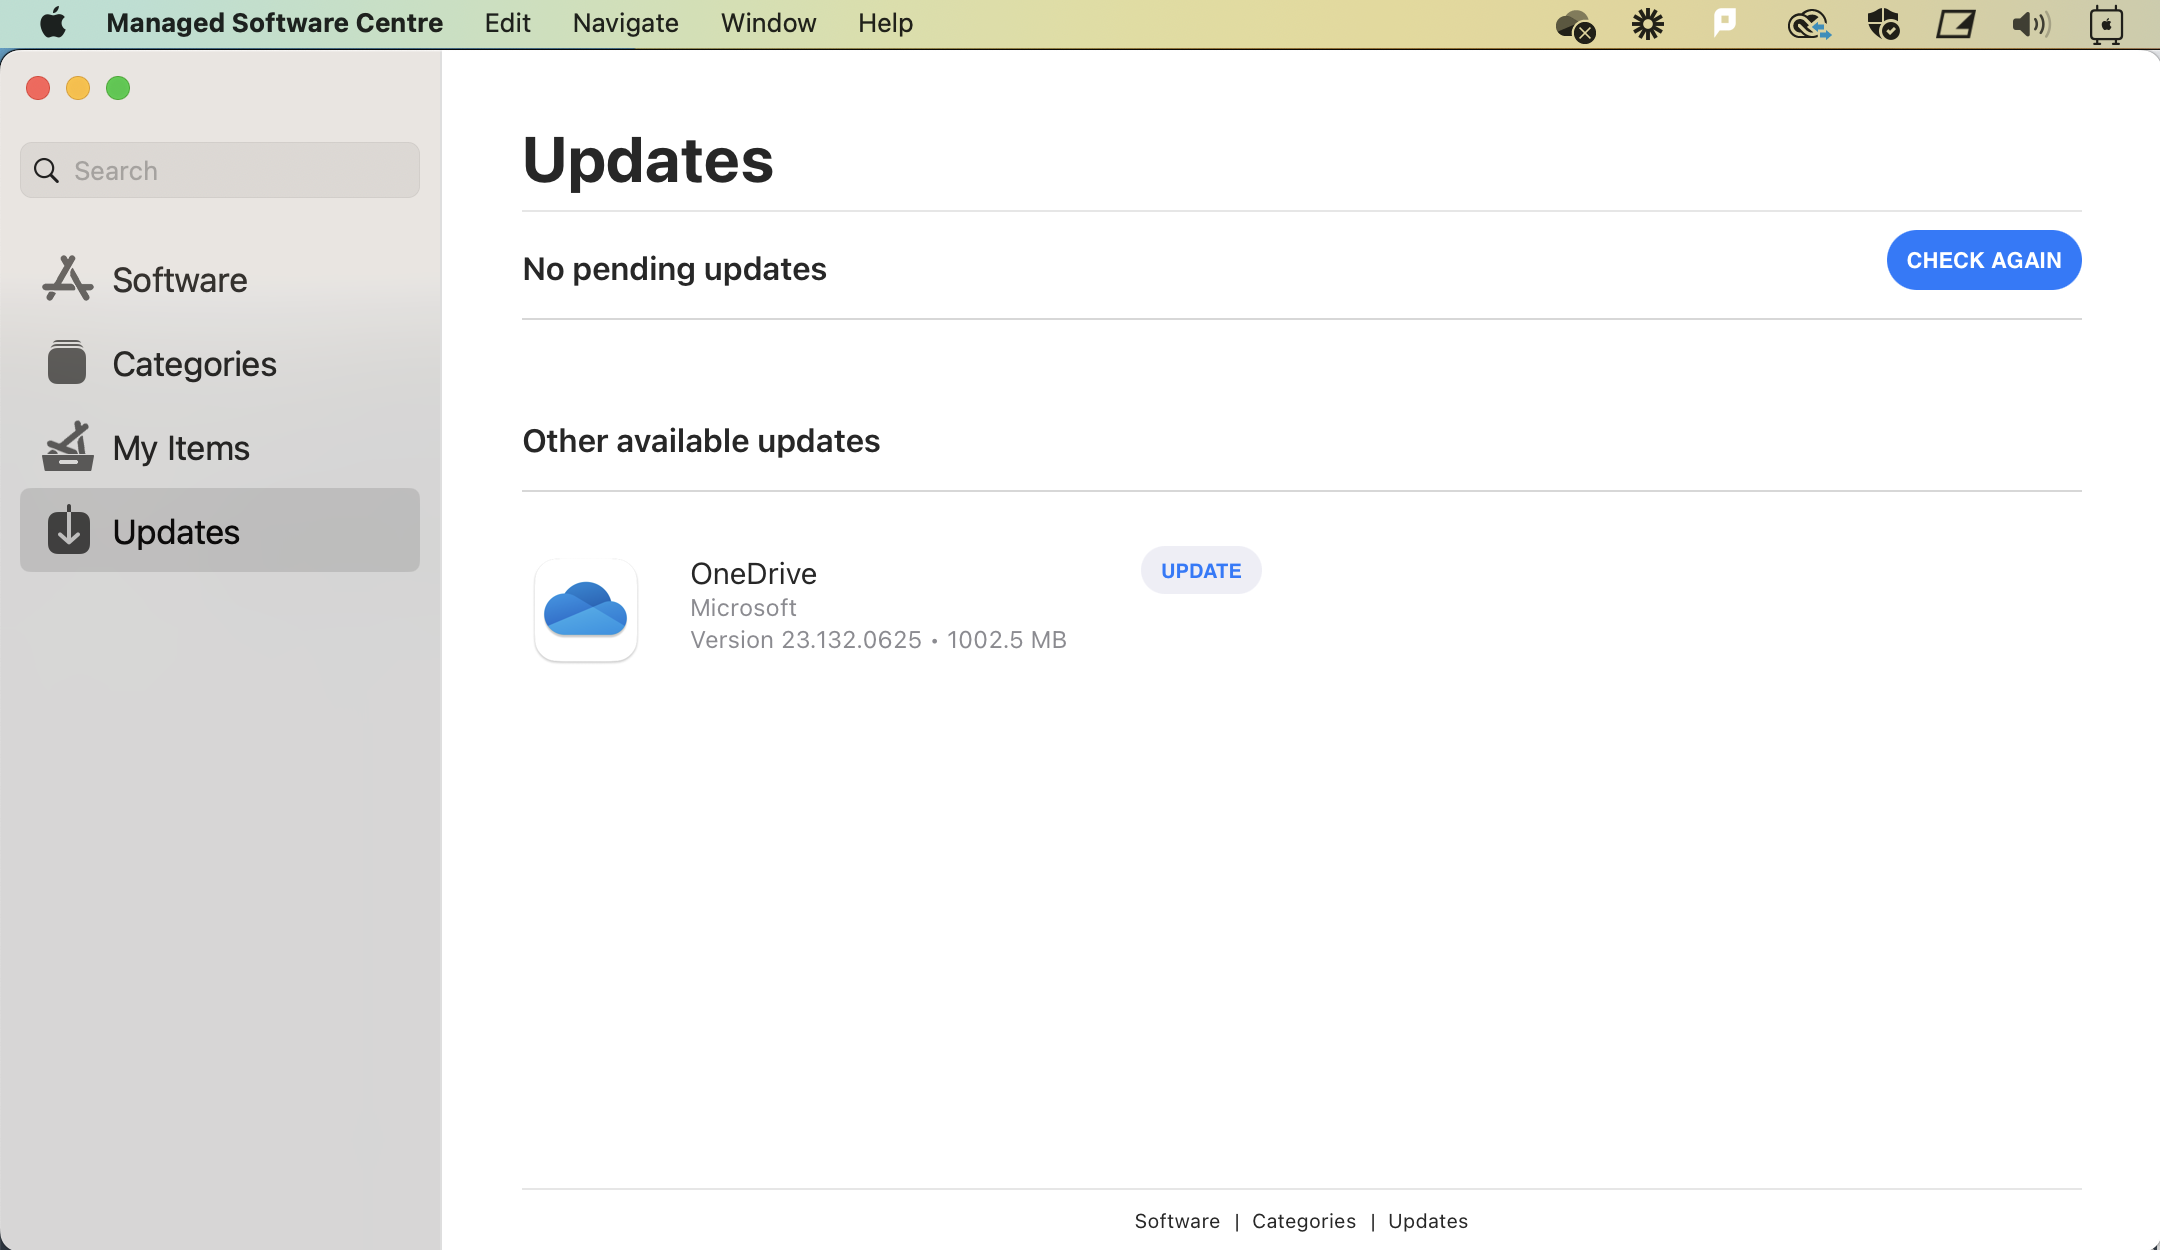Select the Updates download icon in sidebar
This screenshot has height=1250, width=2160.
[x=68, y=530]
